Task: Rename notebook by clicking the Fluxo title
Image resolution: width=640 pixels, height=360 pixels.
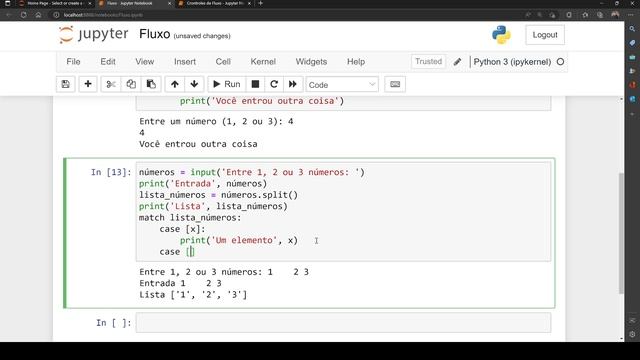Action: click(x=154, y=34)
